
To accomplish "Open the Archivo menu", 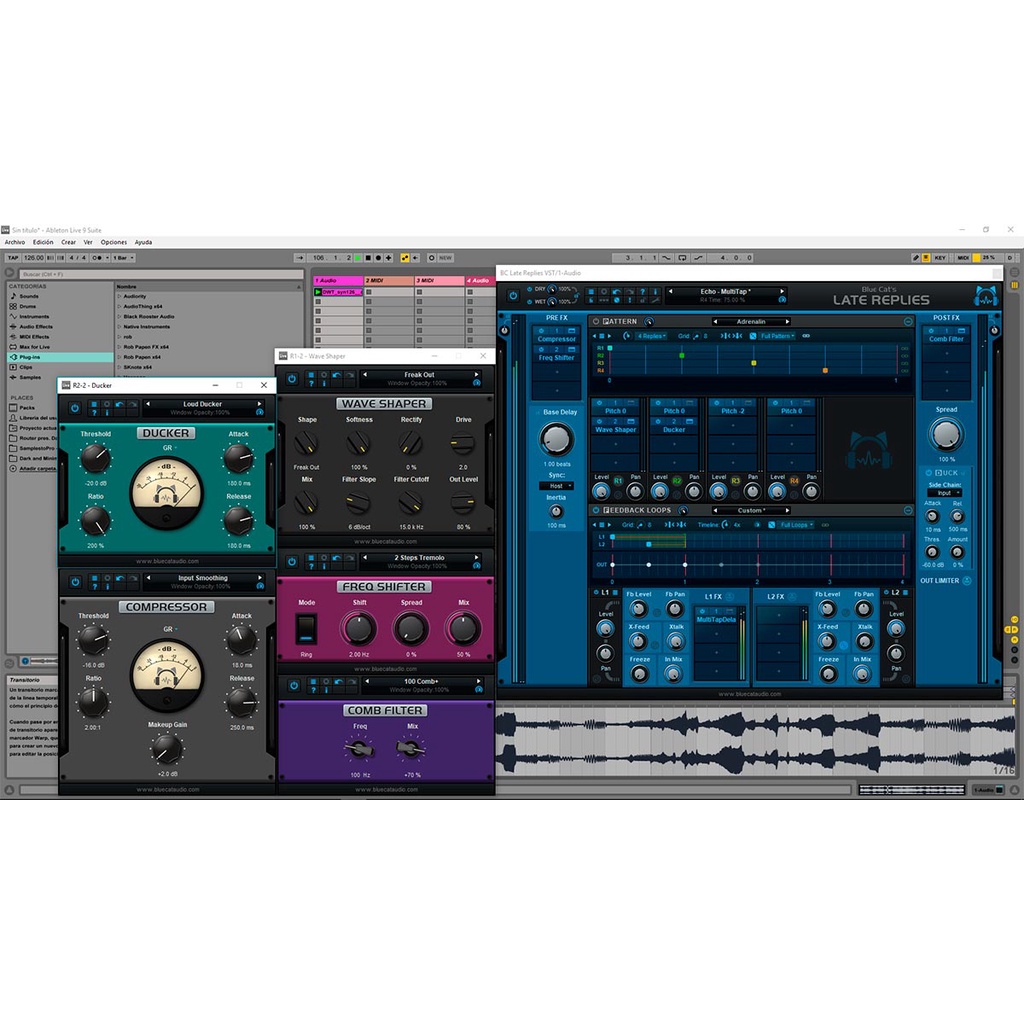I will pyautogui.click(x=15, y=242).
